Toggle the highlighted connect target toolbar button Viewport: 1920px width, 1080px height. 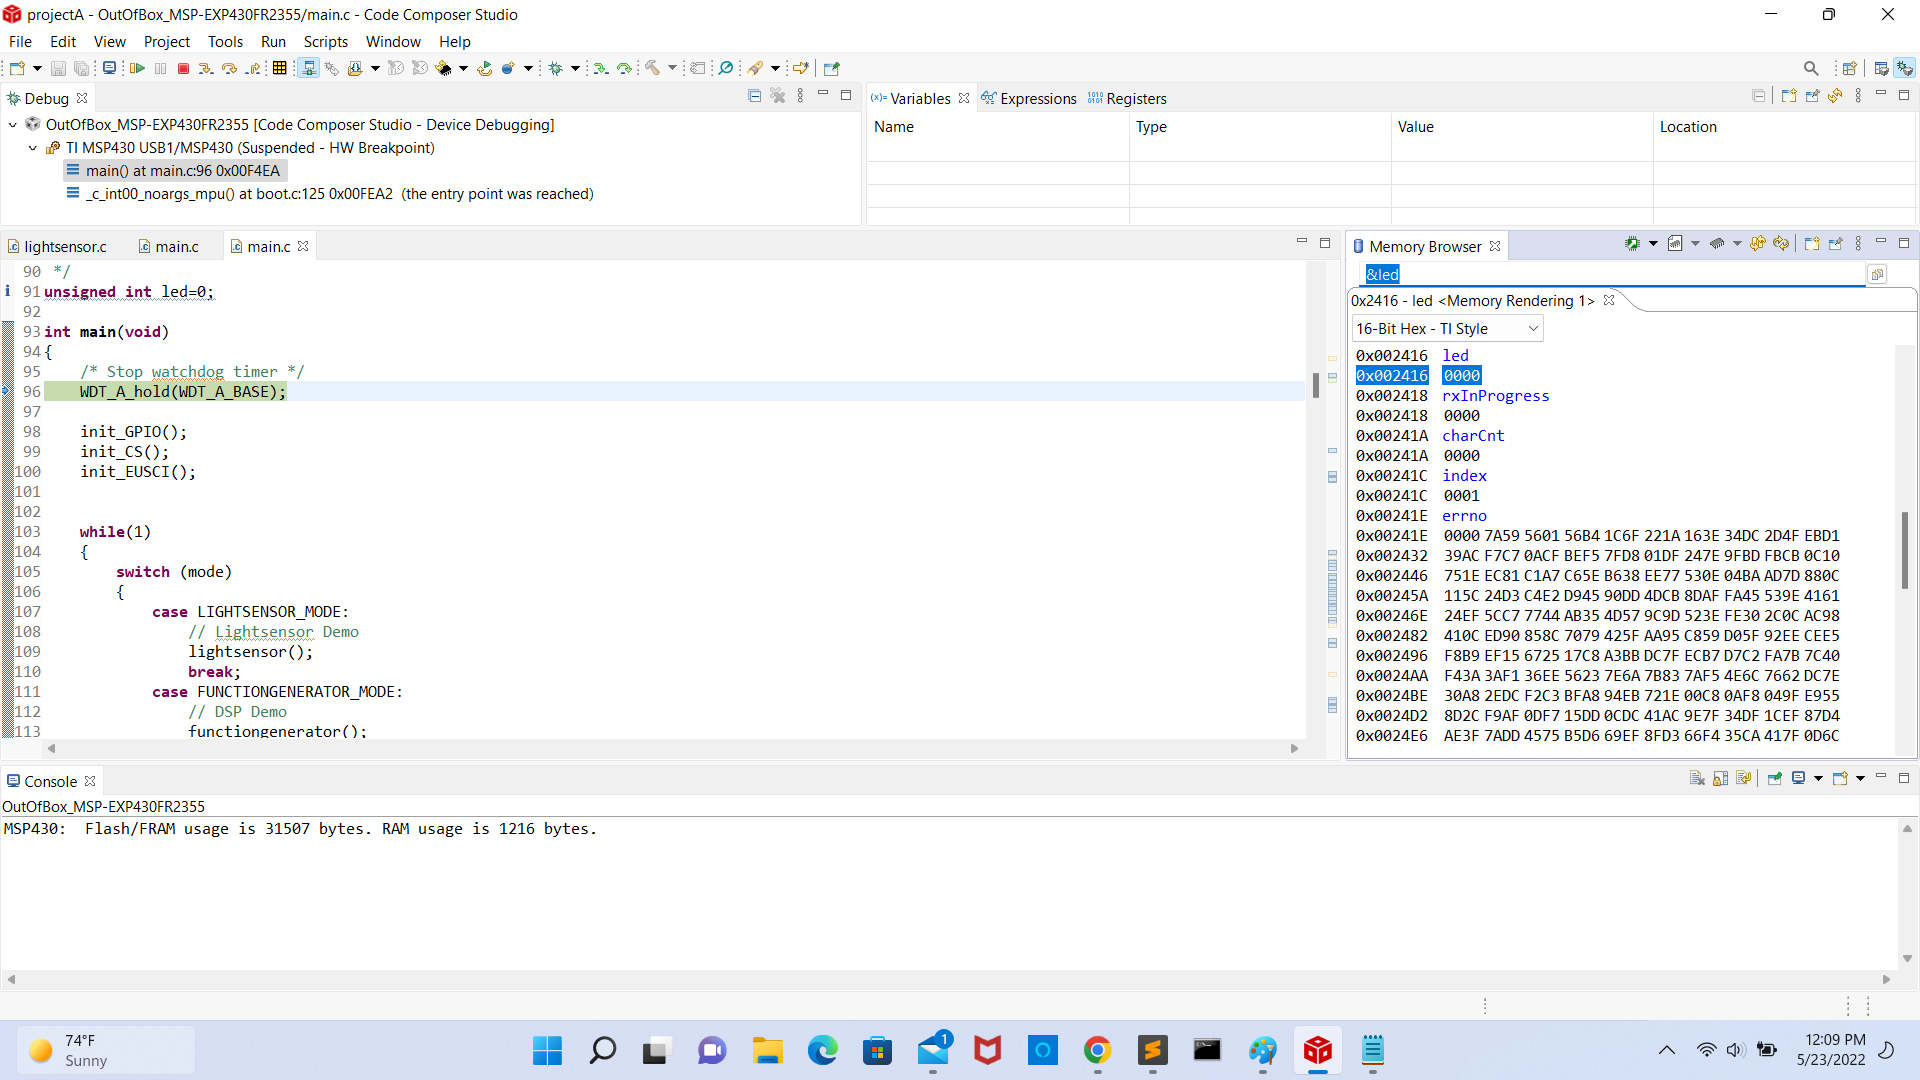[x=309, y=68]
